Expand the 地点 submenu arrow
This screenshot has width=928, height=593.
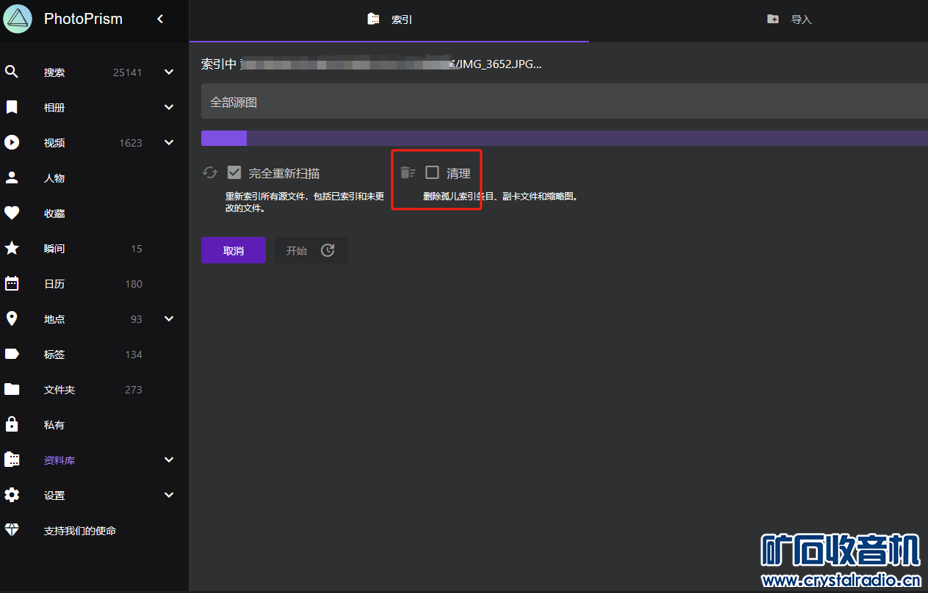point(169,318)
